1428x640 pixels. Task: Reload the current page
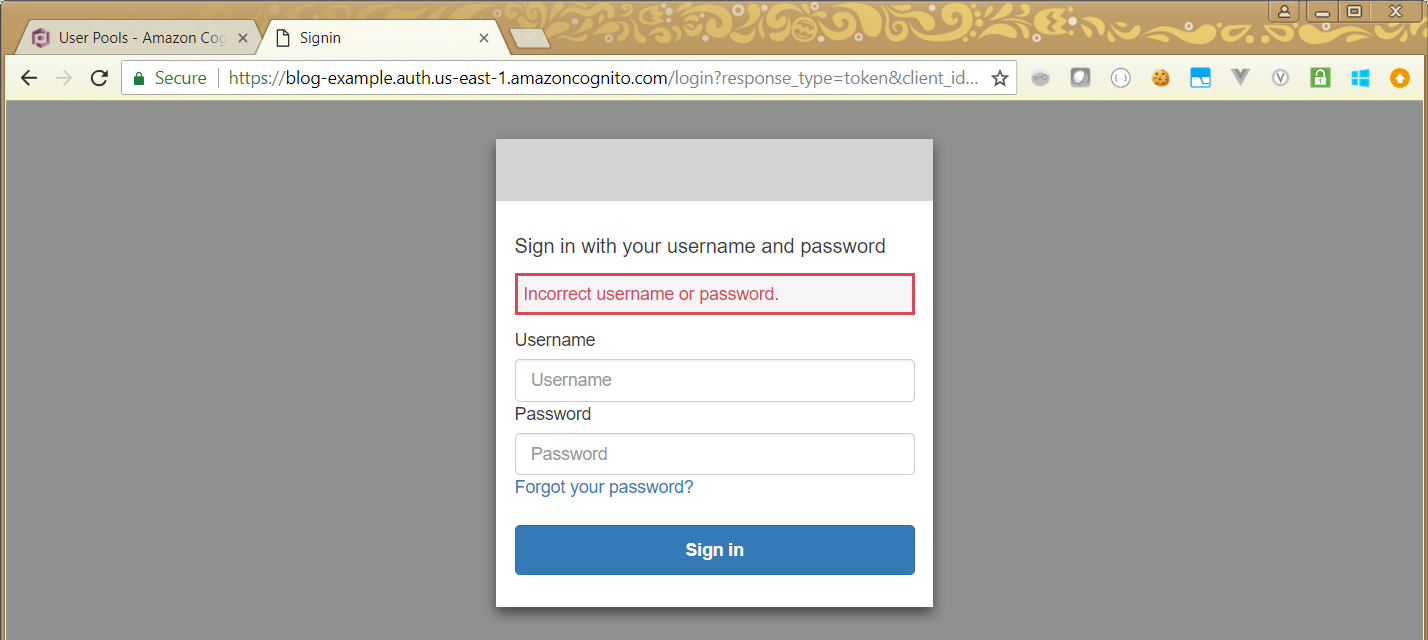pyautogui.click(x=99, y=78)
